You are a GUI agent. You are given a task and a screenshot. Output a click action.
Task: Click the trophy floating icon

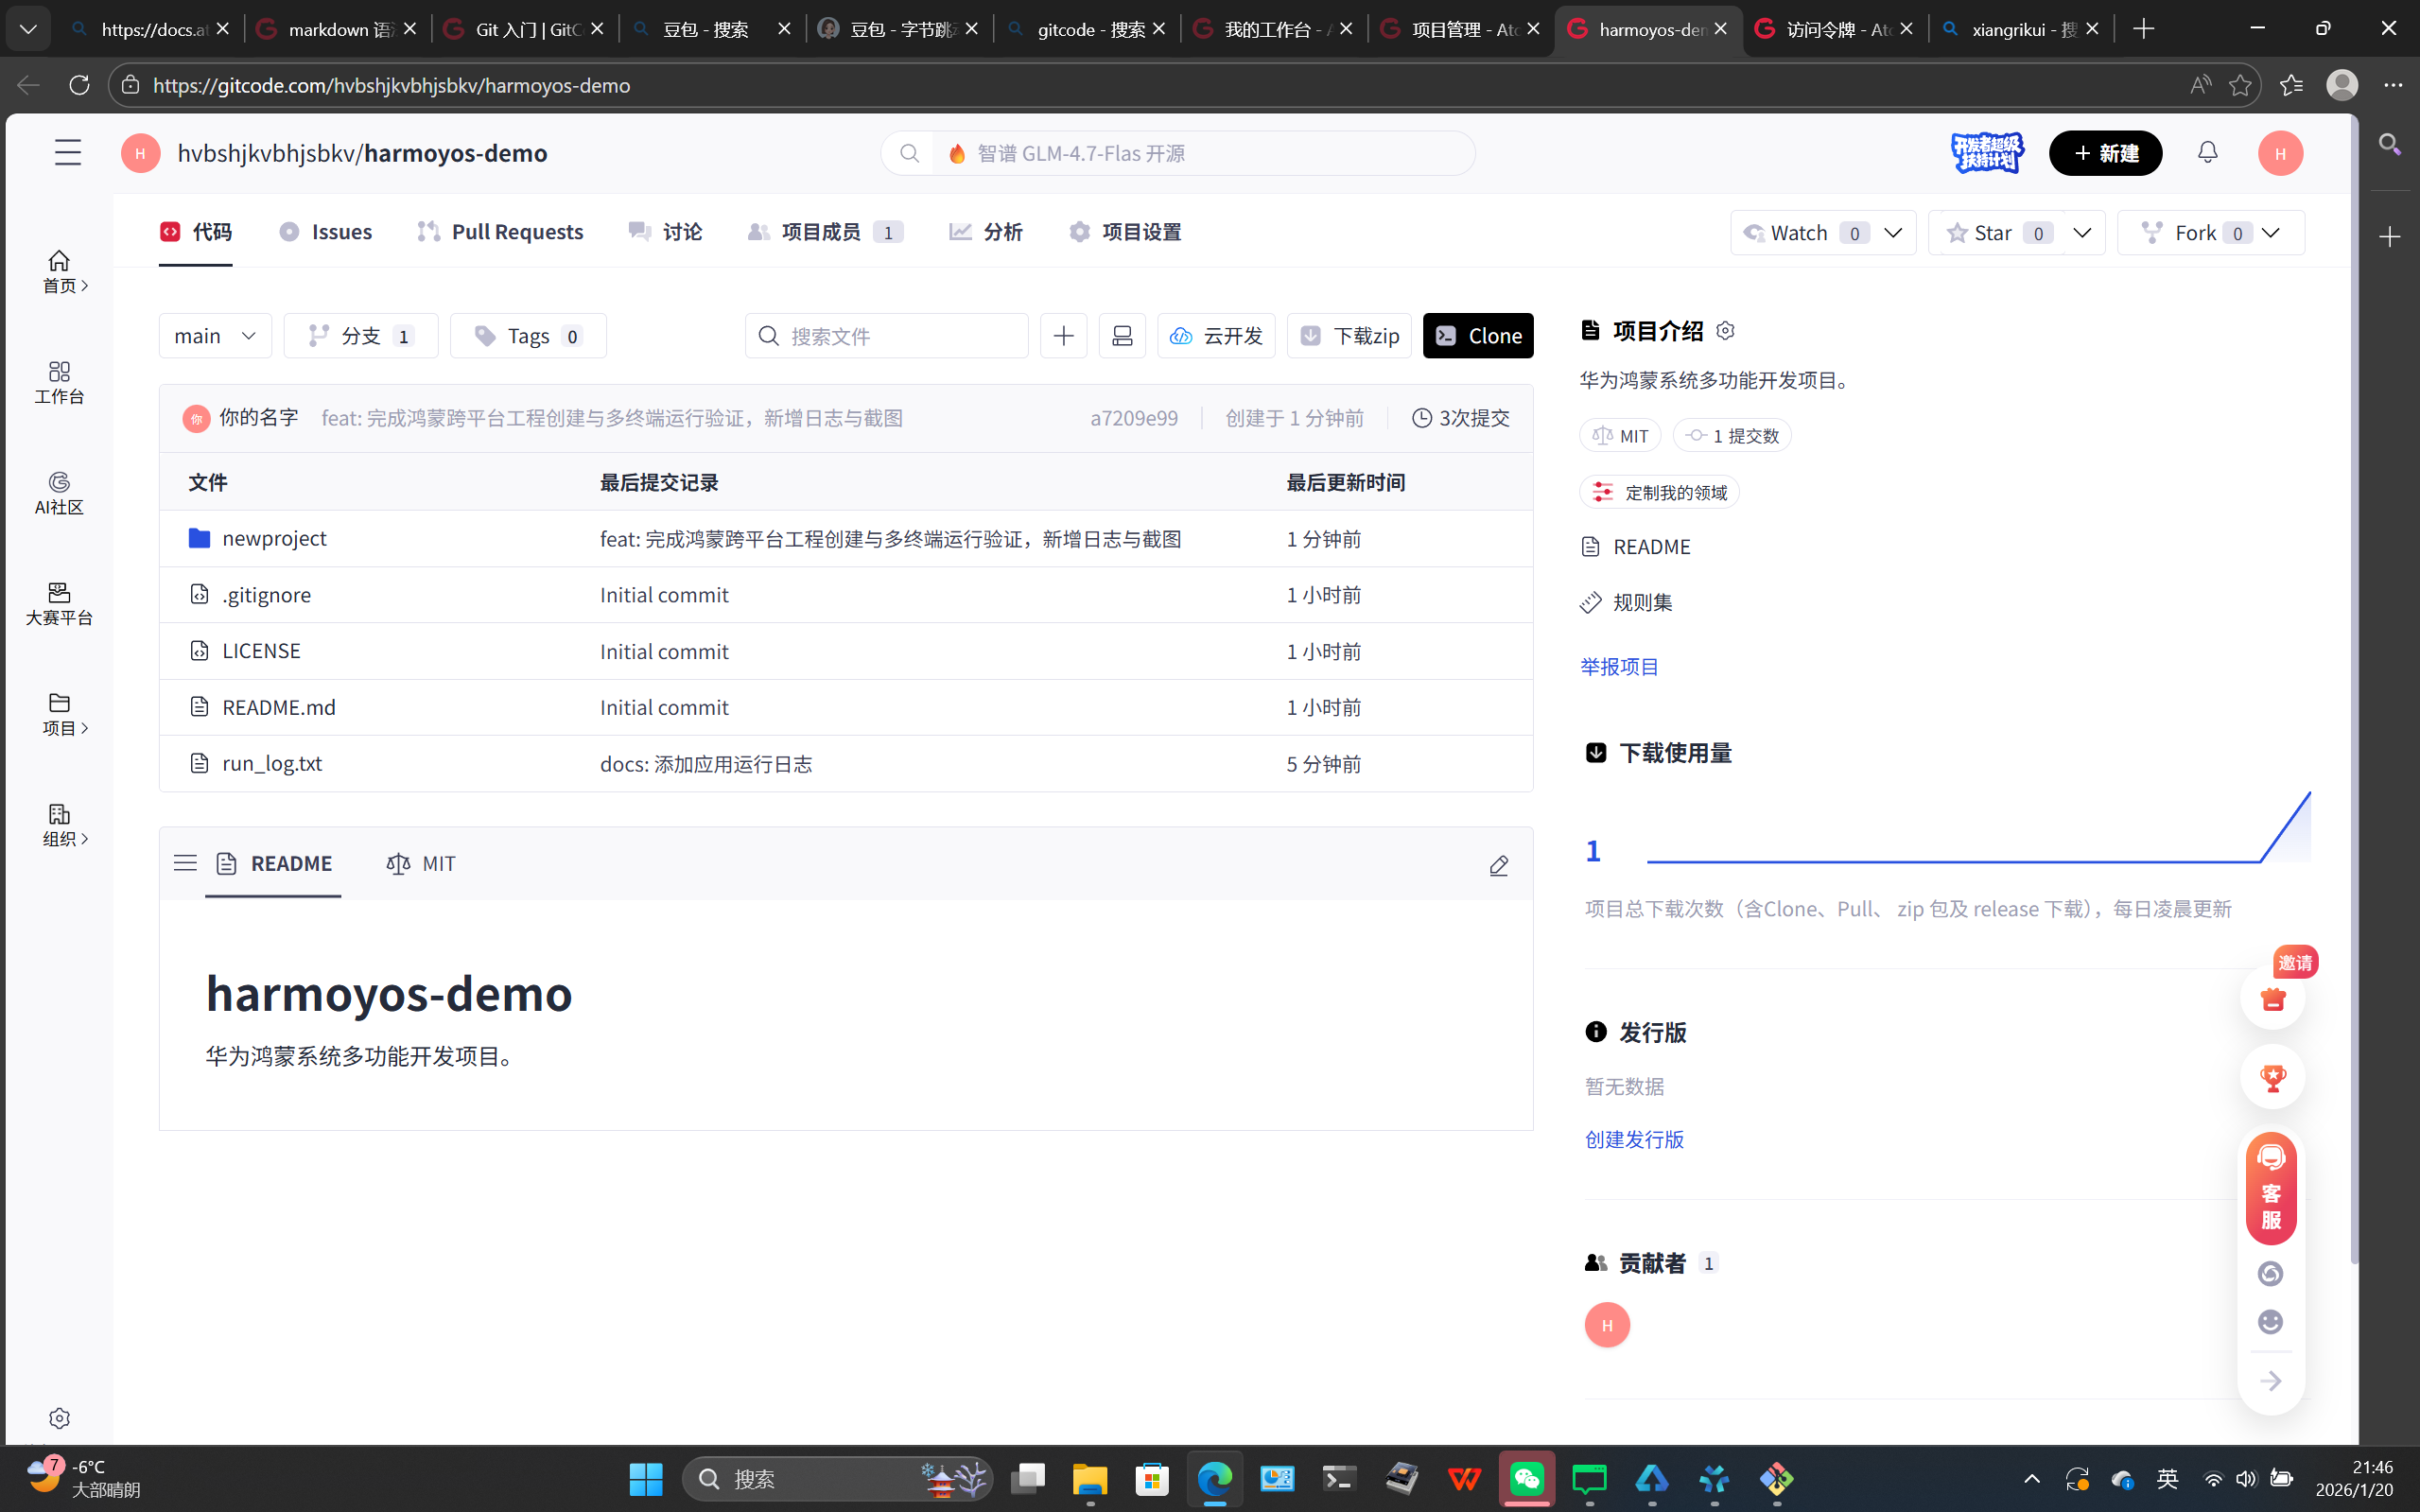2272,1077
